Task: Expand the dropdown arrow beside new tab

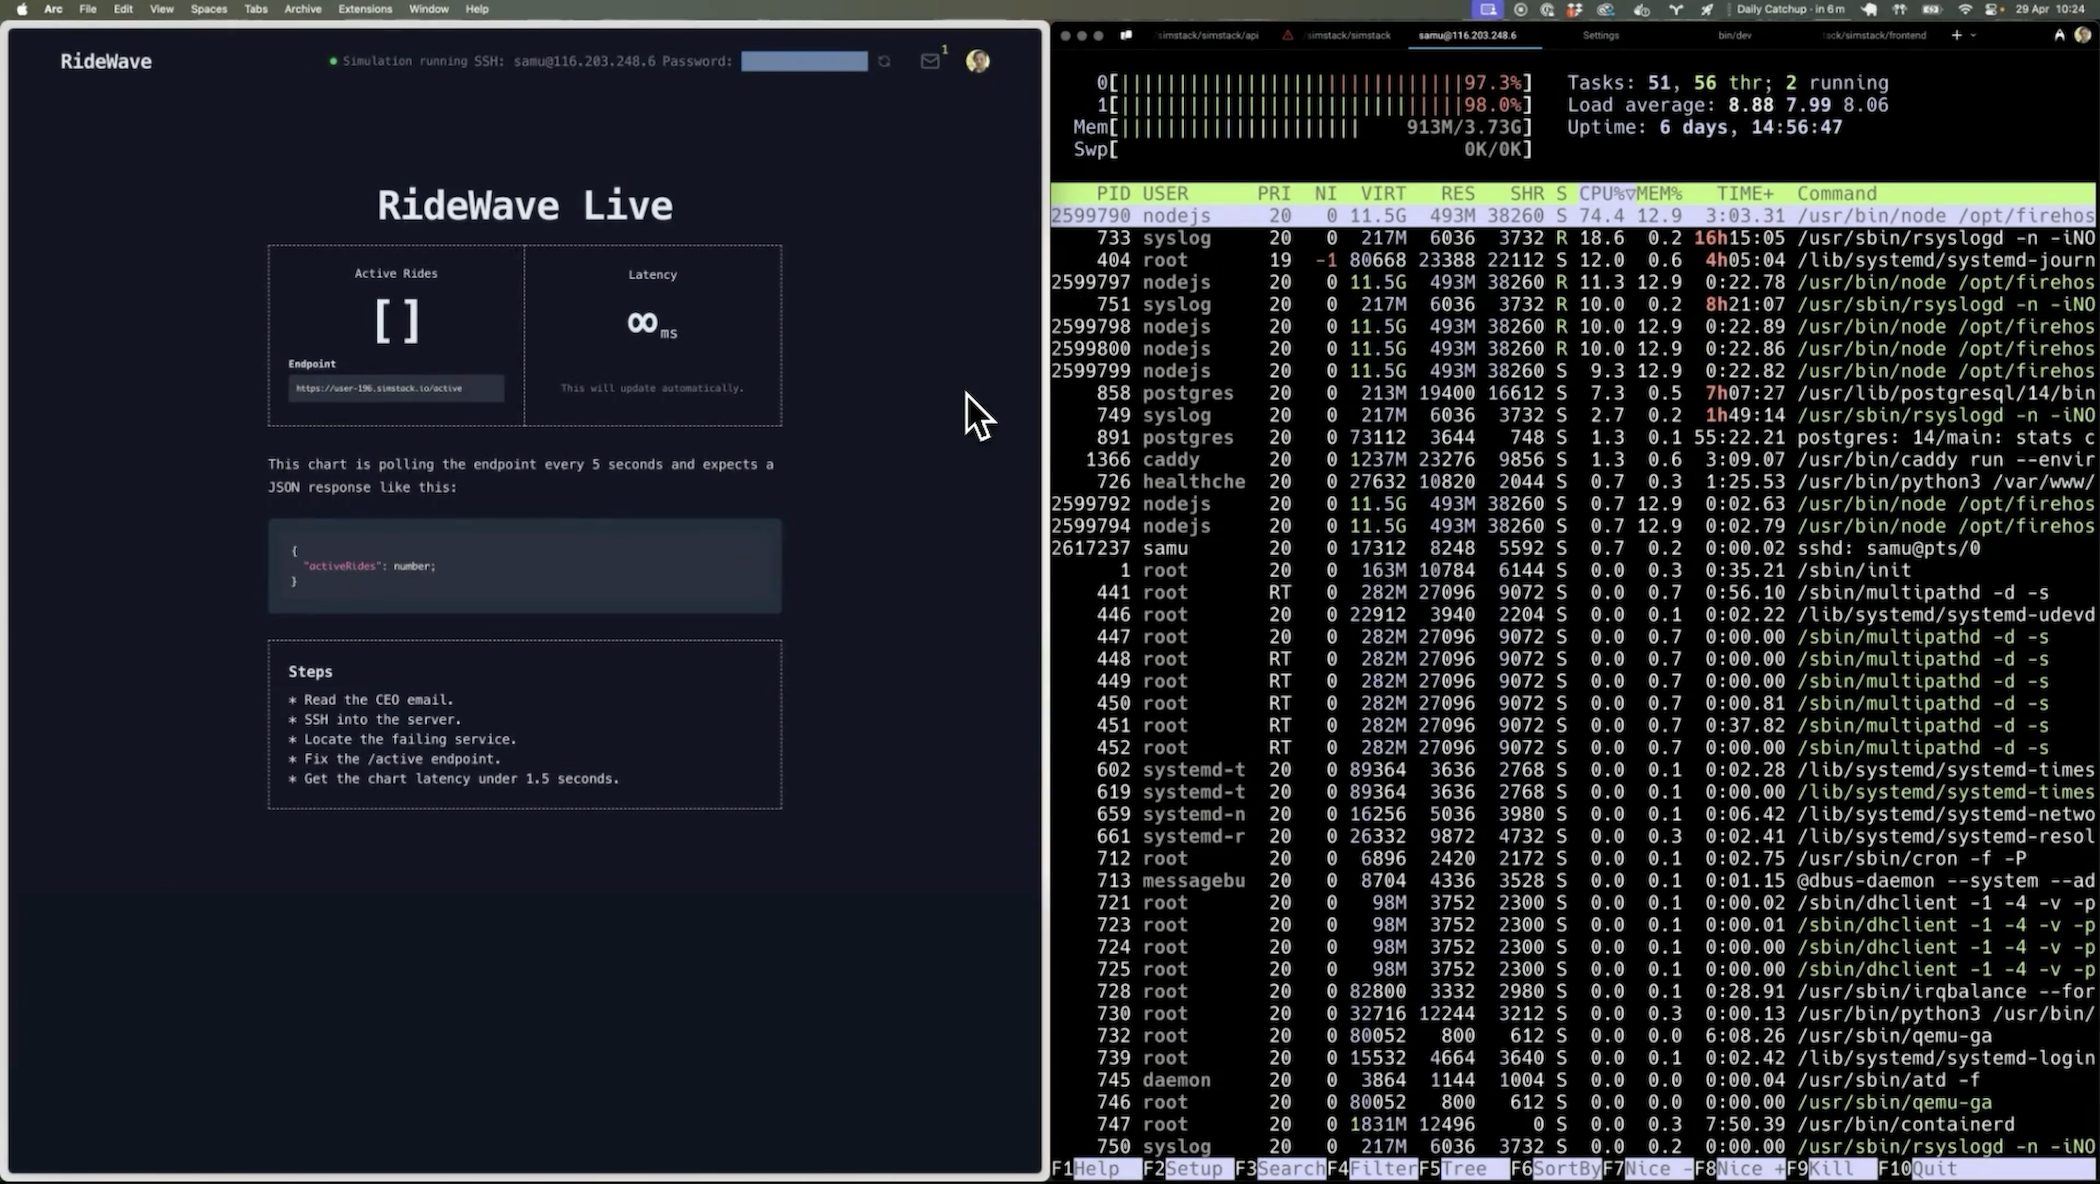Action: coord(1973,35)
